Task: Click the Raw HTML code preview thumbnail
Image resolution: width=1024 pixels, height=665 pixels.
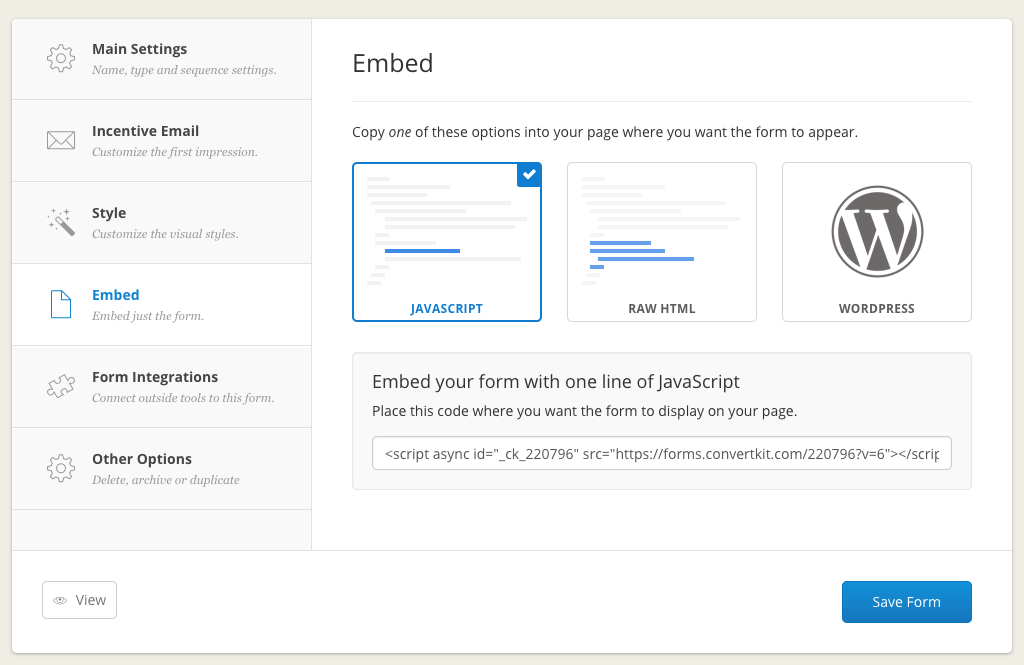Action: [x=661, y=232]
